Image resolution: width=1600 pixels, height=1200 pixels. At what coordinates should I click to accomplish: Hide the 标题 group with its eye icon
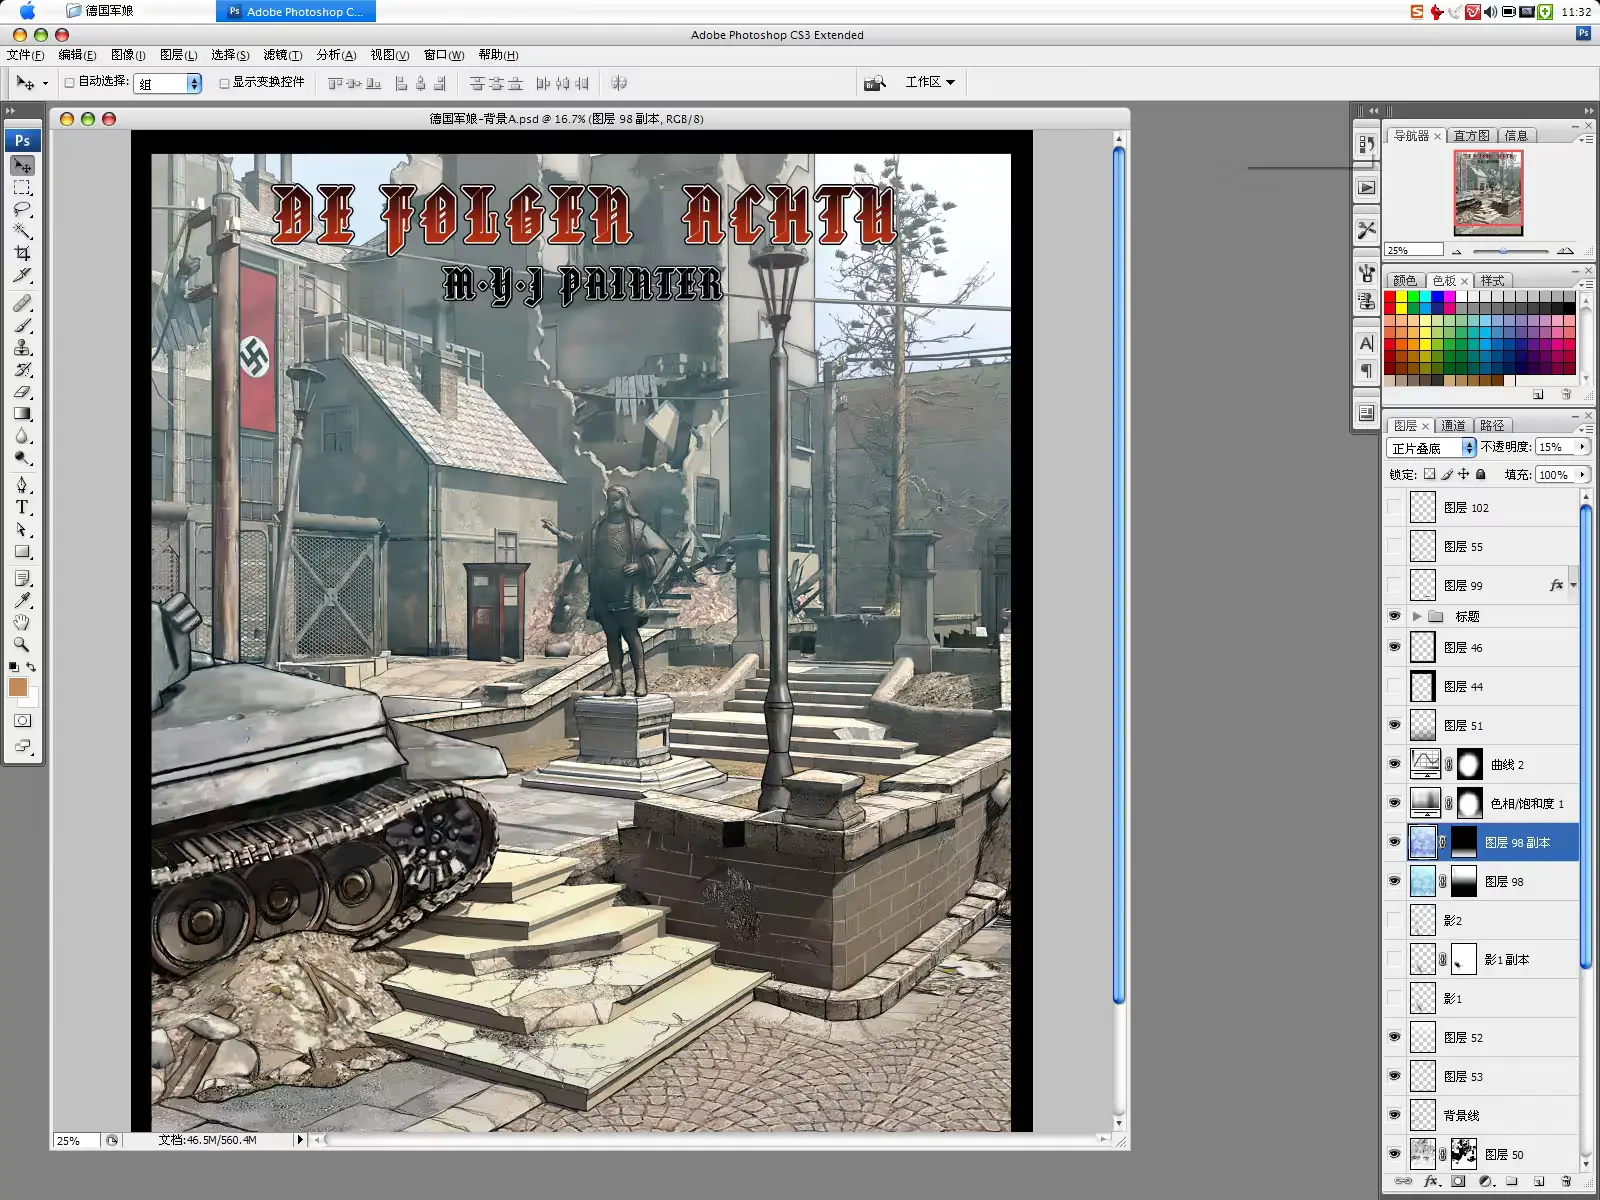[1394, 616]
